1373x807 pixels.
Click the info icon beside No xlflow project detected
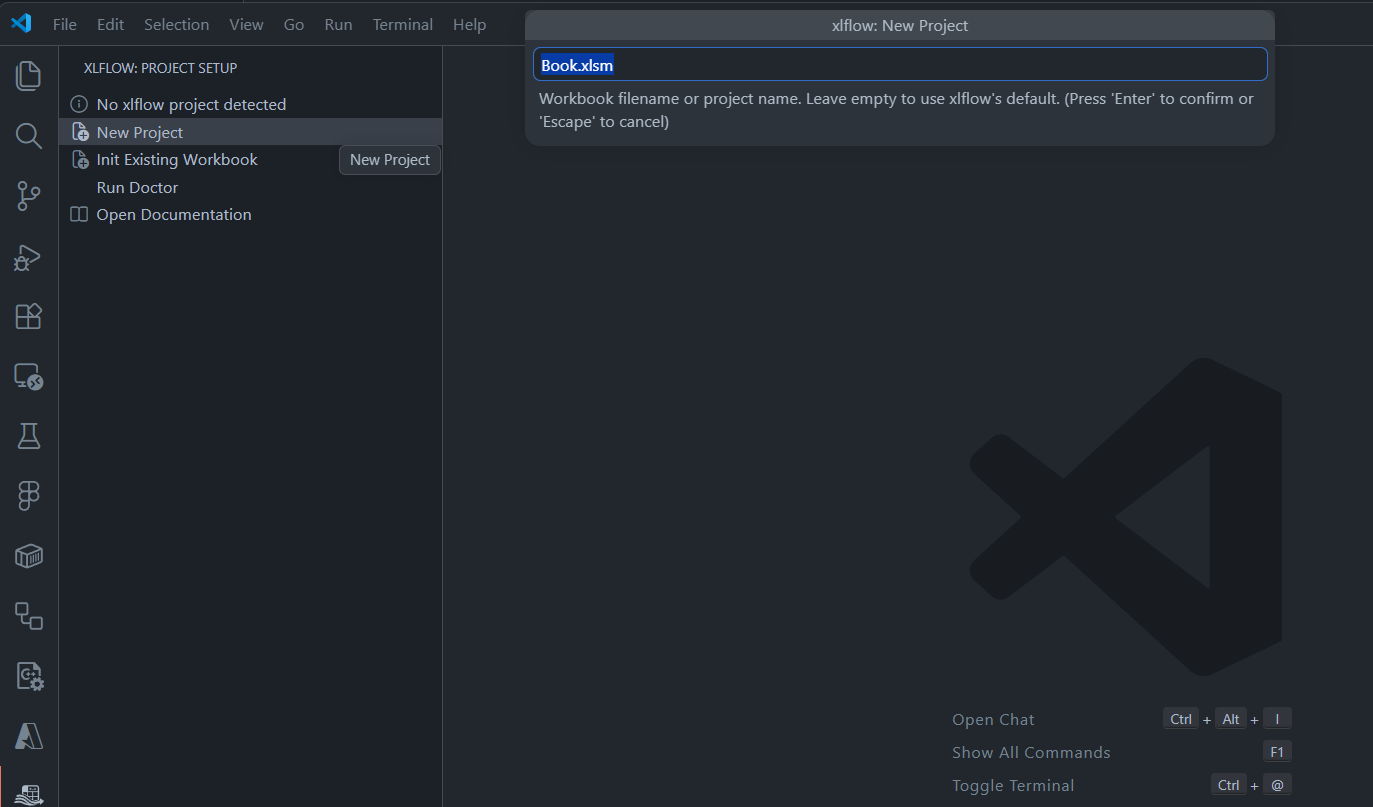point(79,104)
